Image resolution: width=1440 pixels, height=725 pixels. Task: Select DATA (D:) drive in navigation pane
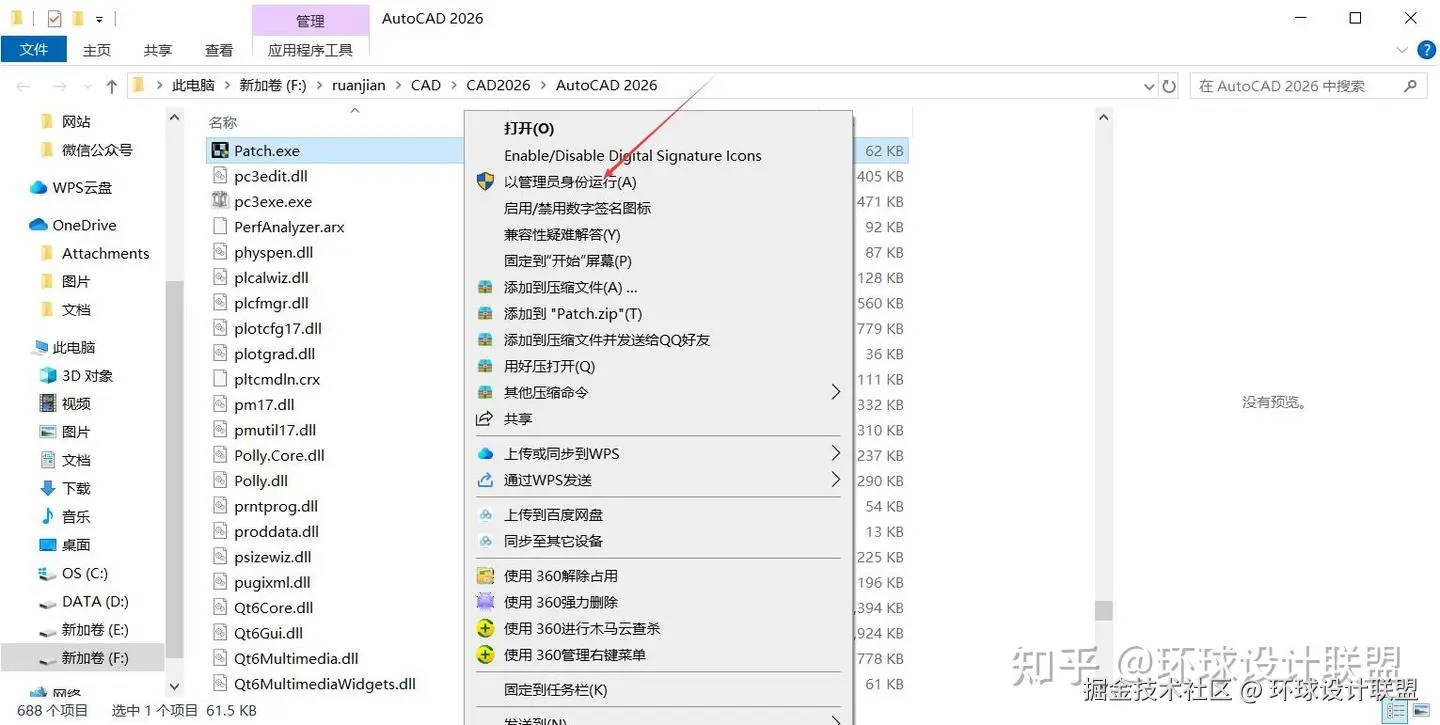[x=96, y=601]
